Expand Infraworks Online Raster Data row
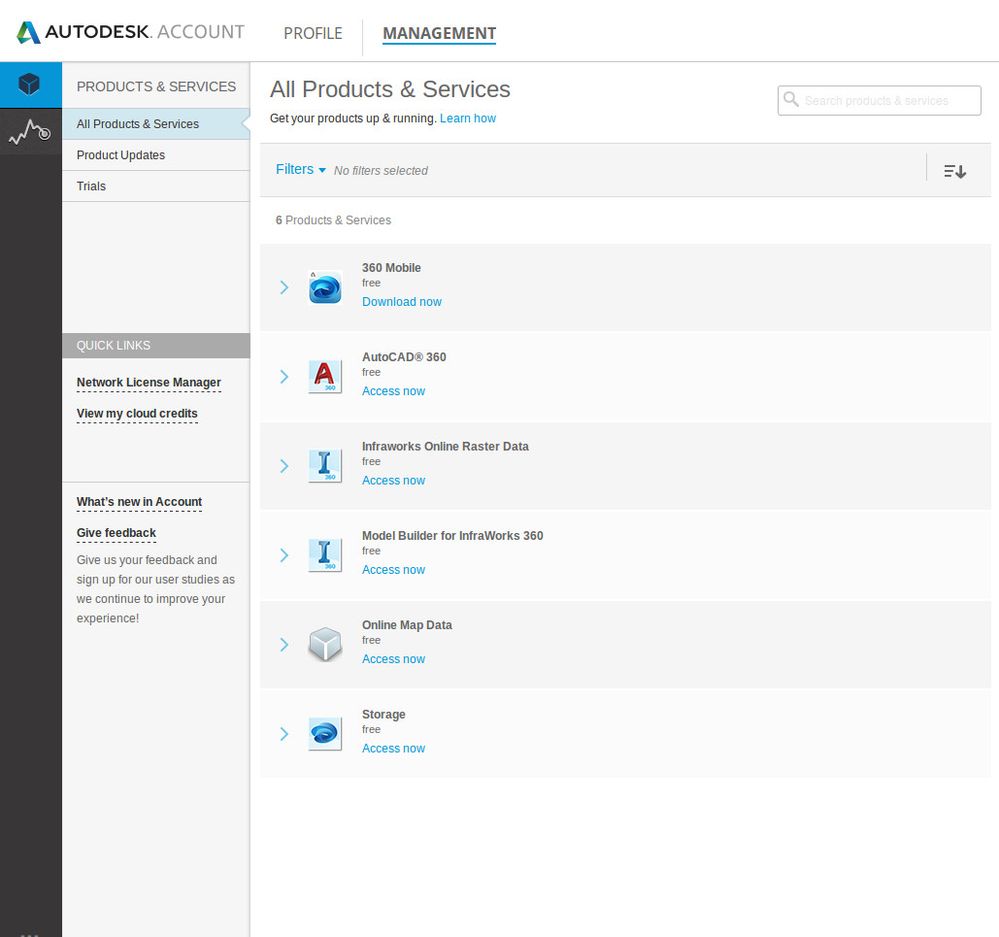Viewport: 999px width, 937px height. point(284,466)
